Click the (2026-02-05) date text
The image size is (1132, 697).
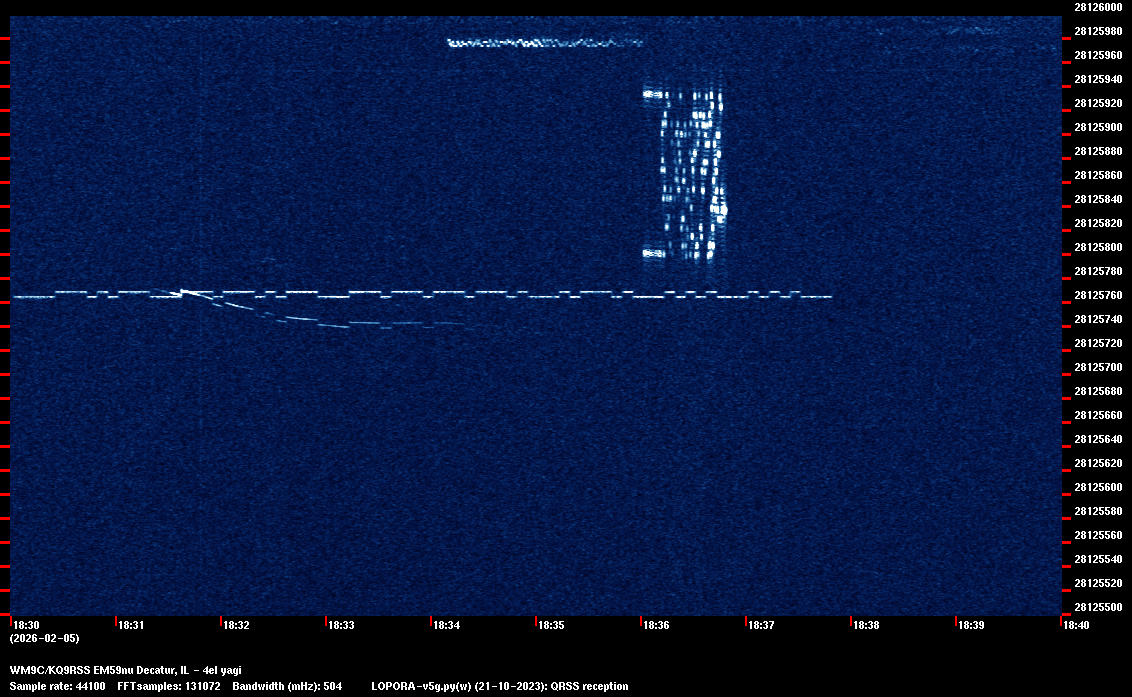[x=44, y=638]
